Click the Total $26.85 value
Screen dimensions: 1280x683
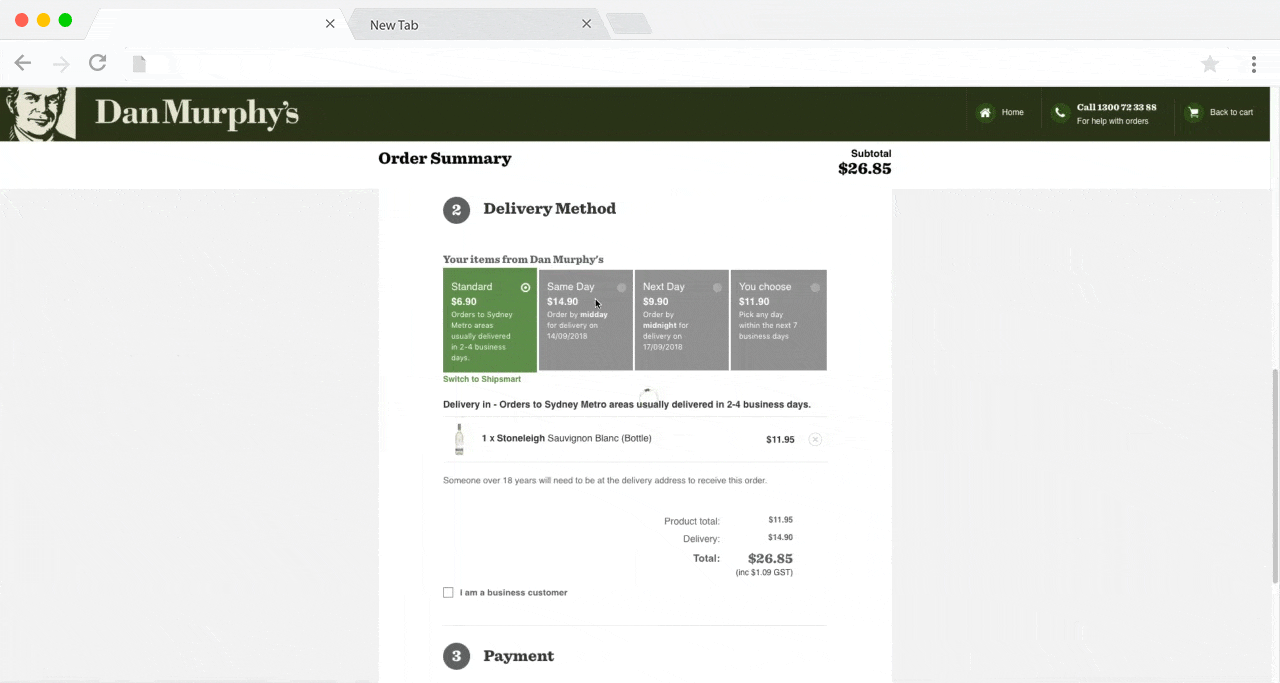pos(770,559)
